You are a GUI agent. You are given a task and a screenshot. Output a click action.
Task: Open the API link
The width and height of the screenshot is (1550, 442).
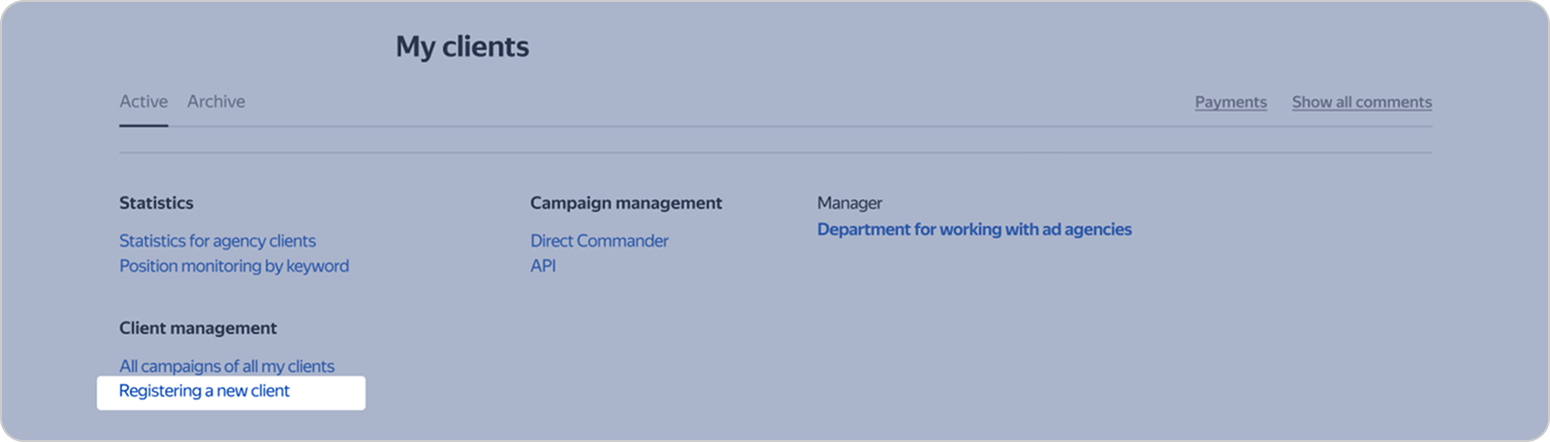click(x=543, y=266)
